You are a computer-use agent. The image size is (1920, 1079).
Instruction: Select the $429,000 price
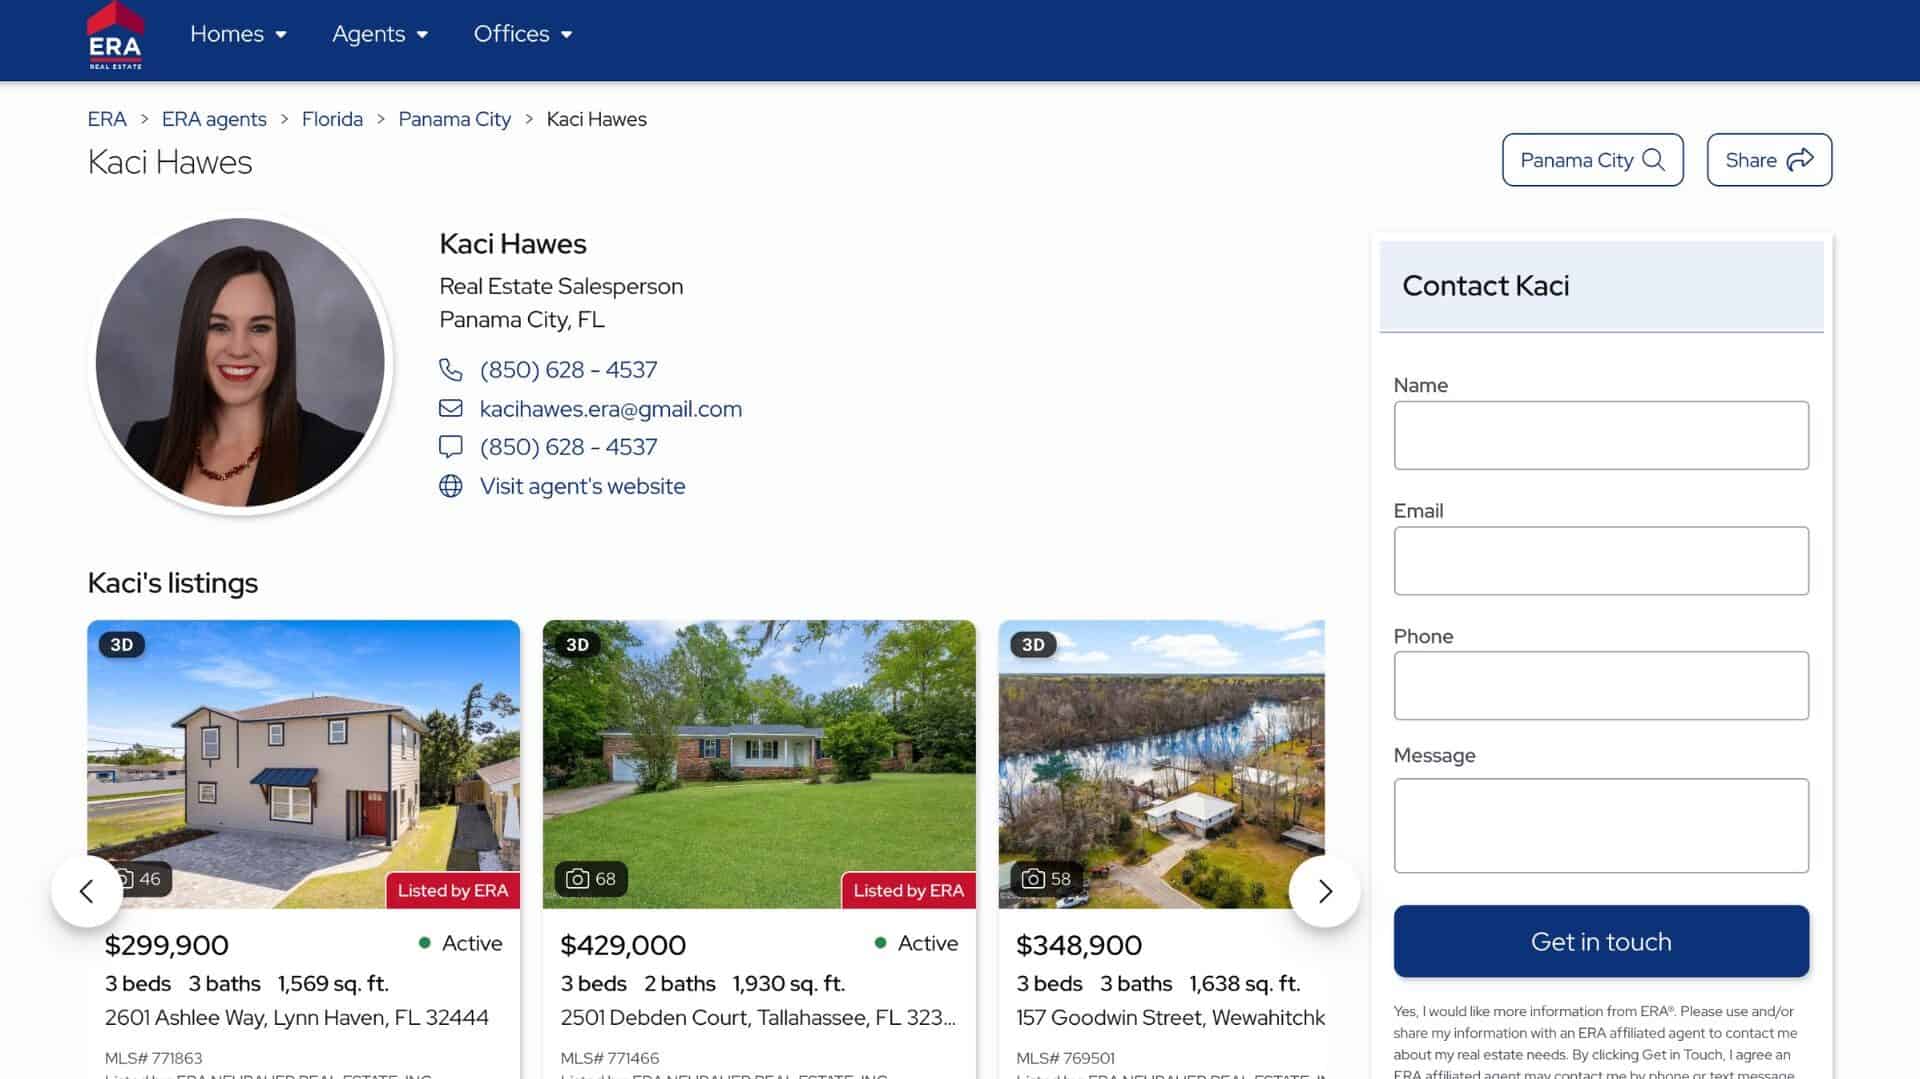[623, 945]
